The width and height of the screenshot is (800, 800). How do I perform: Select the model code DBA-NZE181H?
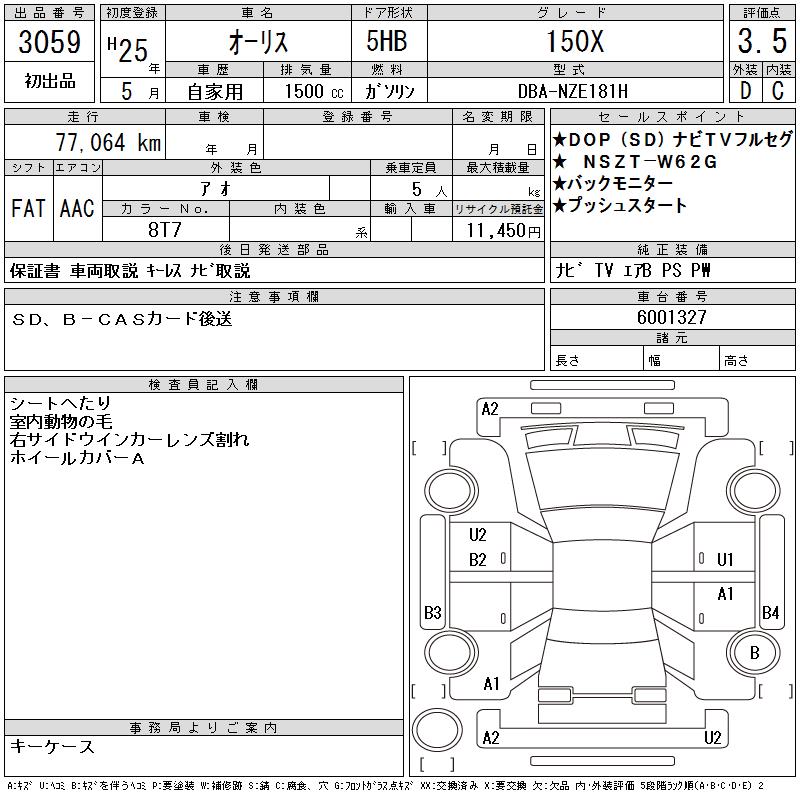573,91
